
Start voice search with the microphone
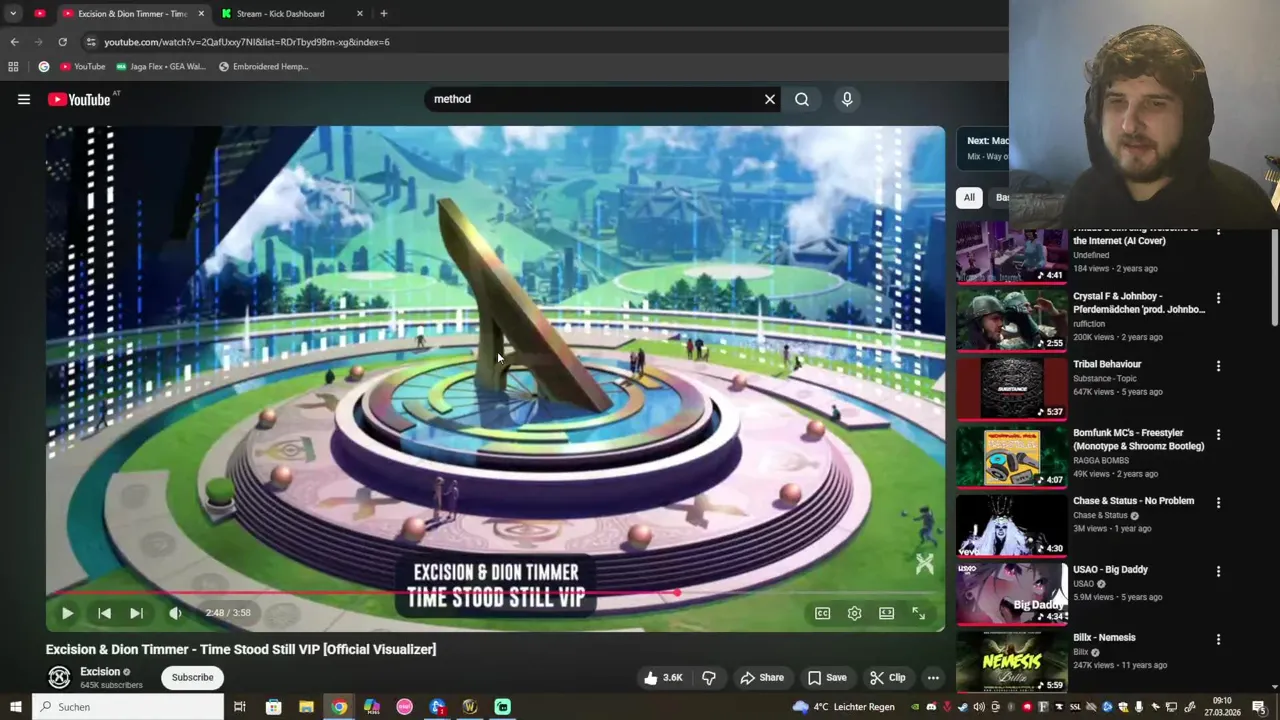(x=847, y=99)
